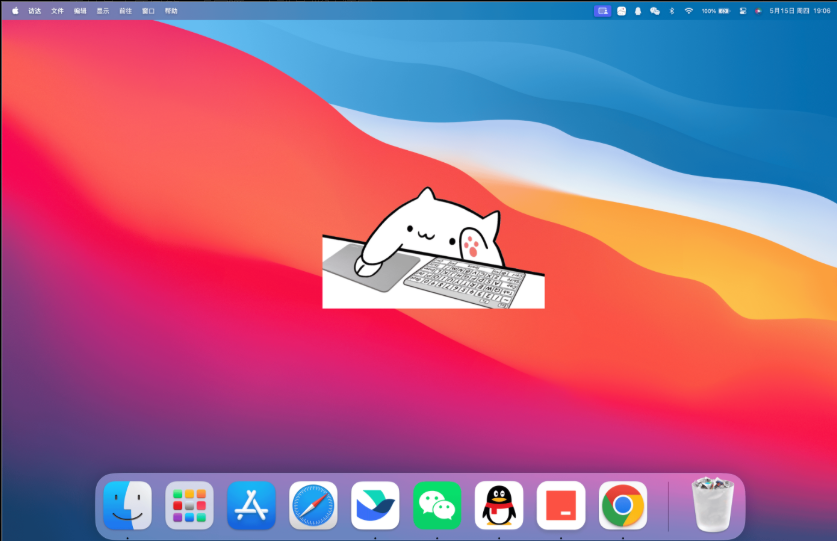Launch App Store from the Dock
Screen dimensions: 837x541
coord(251,505)
